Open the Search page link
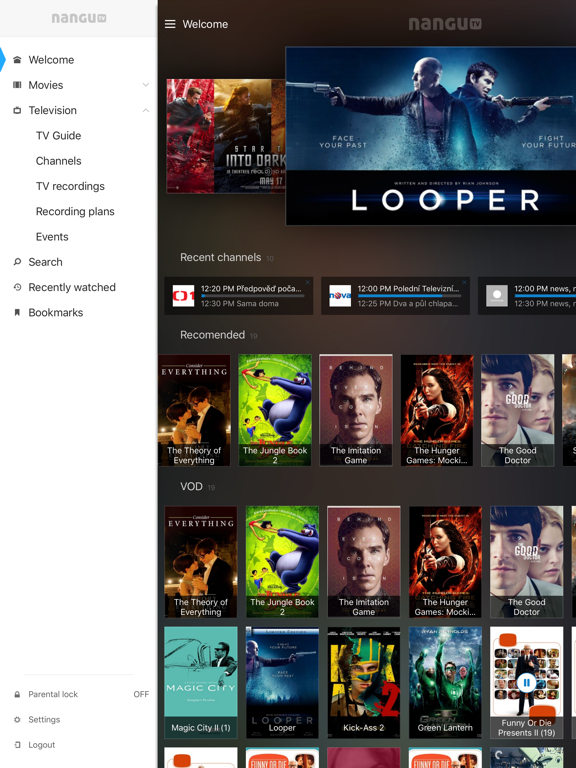This screenshot has width=576, height=768. pyautogui.click(x=45, y=262)
